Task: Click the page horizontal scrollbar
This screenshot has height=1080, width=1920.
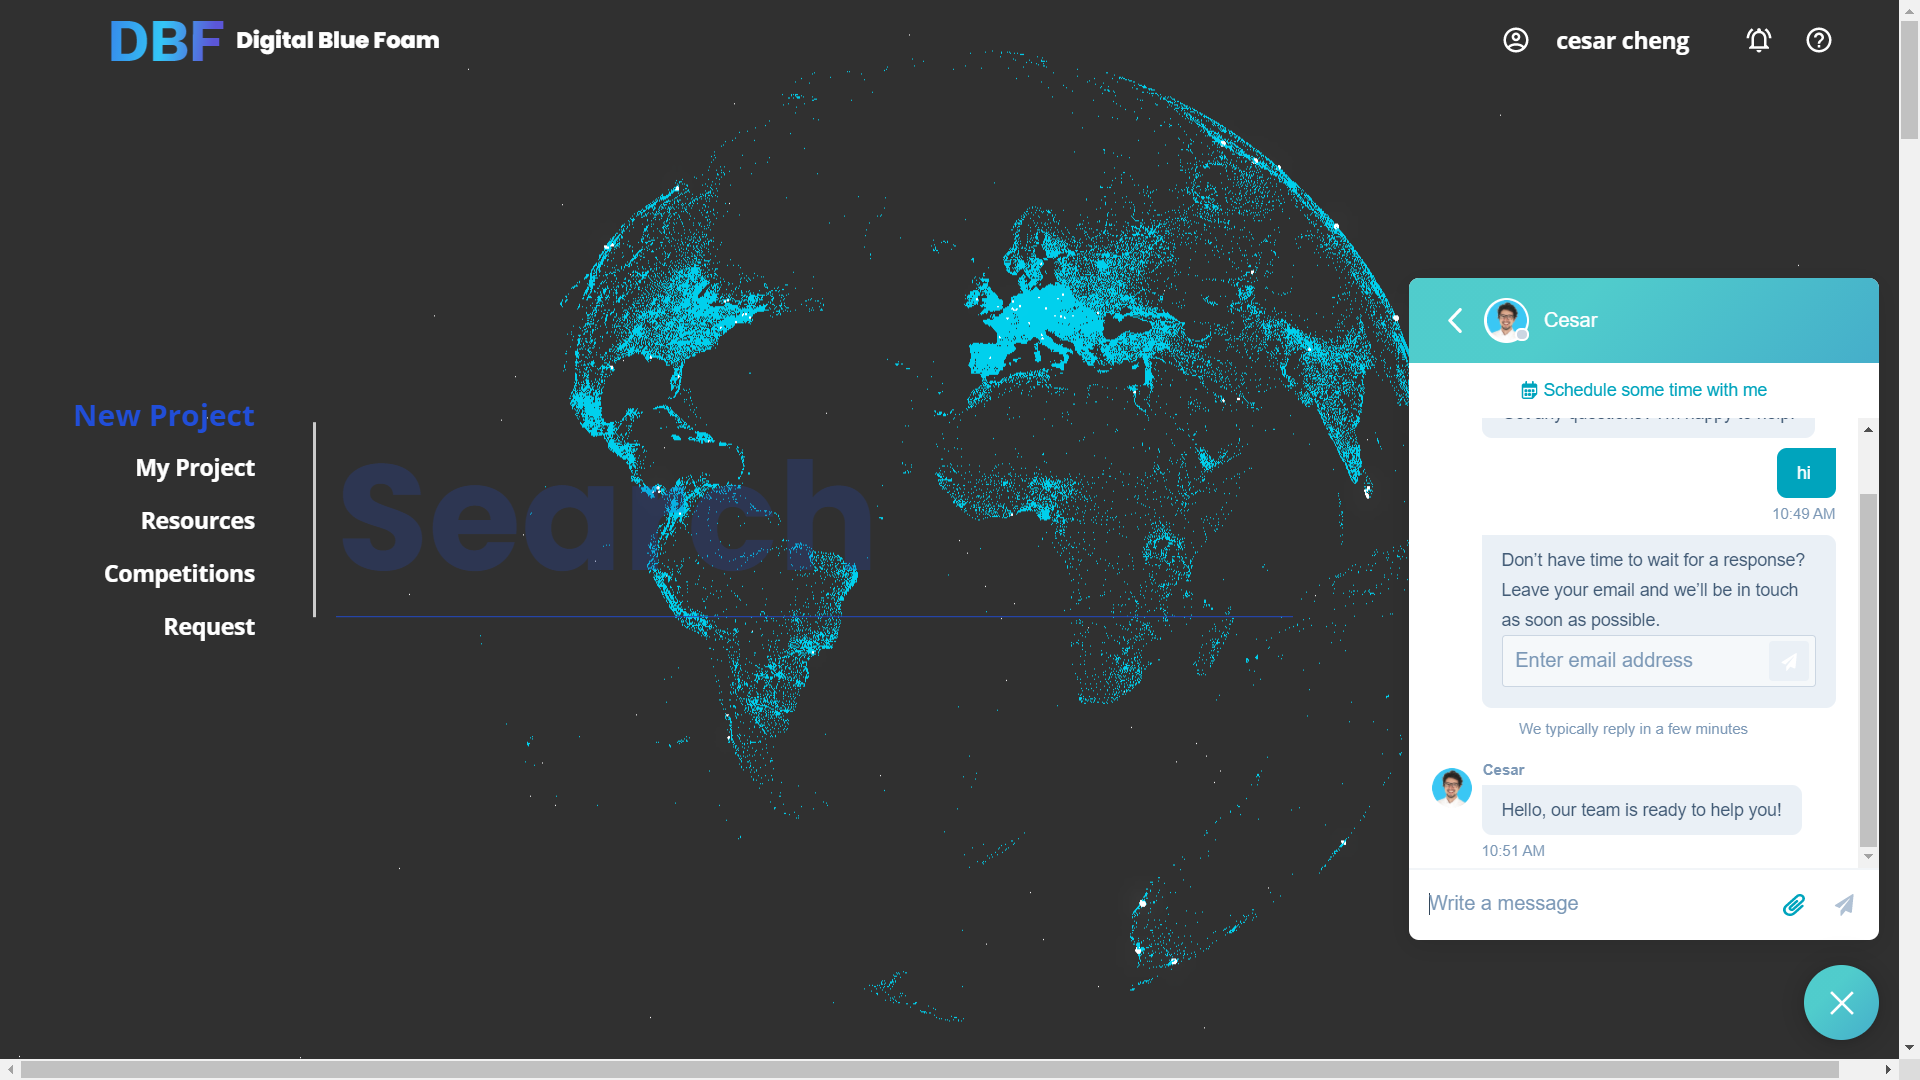Action: coord(929,1069)
